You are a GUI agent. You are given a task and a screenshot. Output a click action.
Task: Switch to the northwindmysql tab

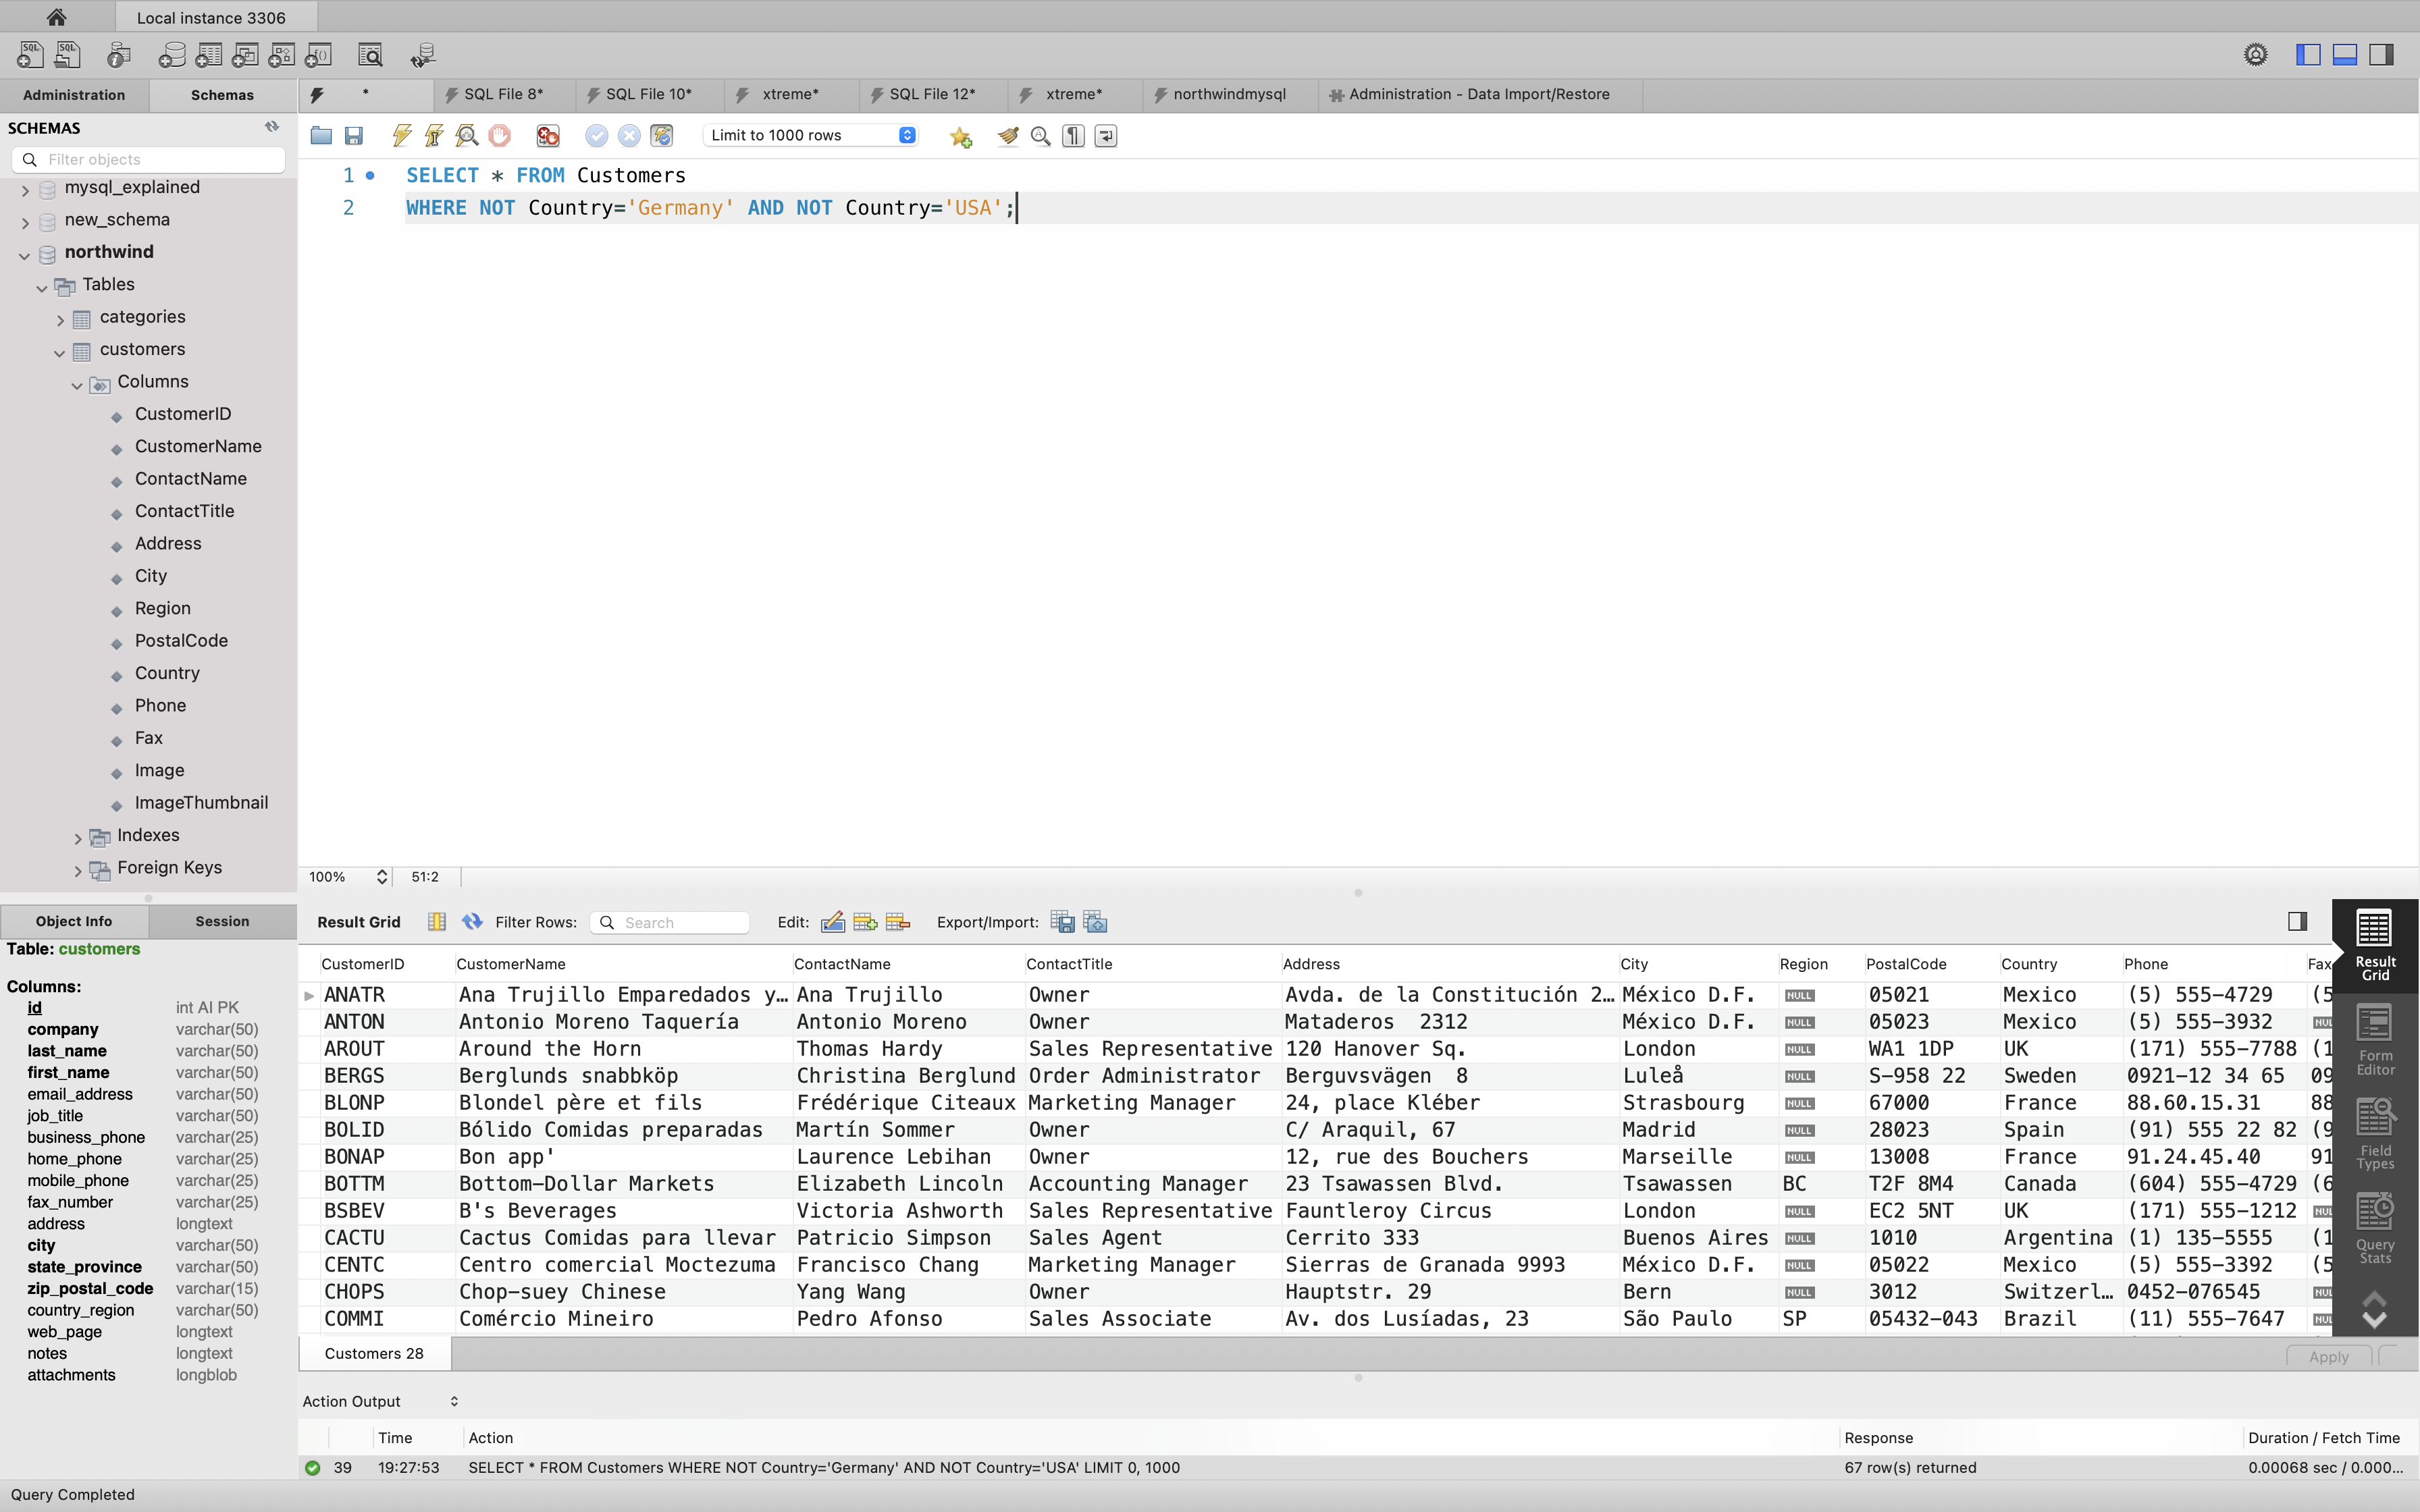click(x=1228, y=95)
